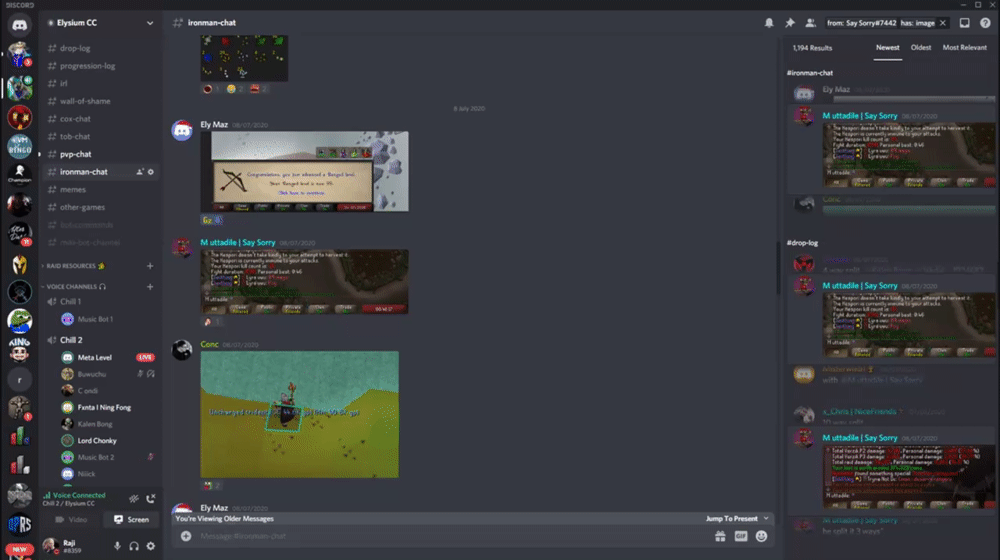
Task: Open green frog server icon
Action: pyautogui.click(x=19, y=321)
